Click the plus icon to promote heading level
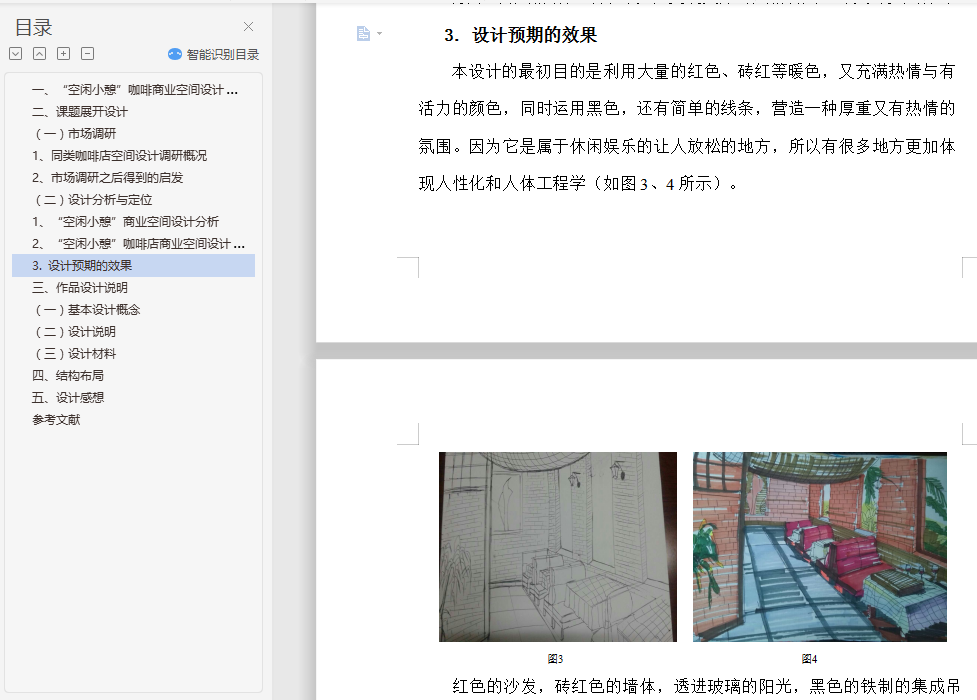This screenshot has width=977, height=700. 64,54
